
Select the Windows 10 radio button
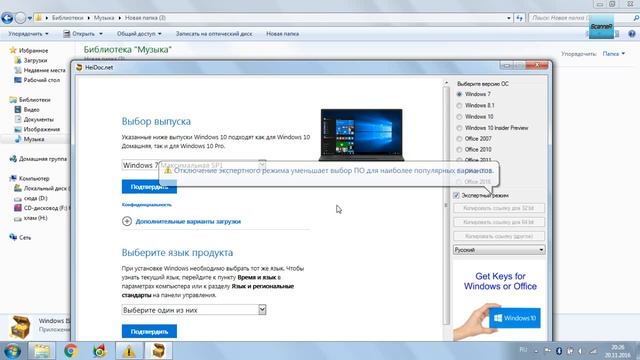tap(459, 117)
